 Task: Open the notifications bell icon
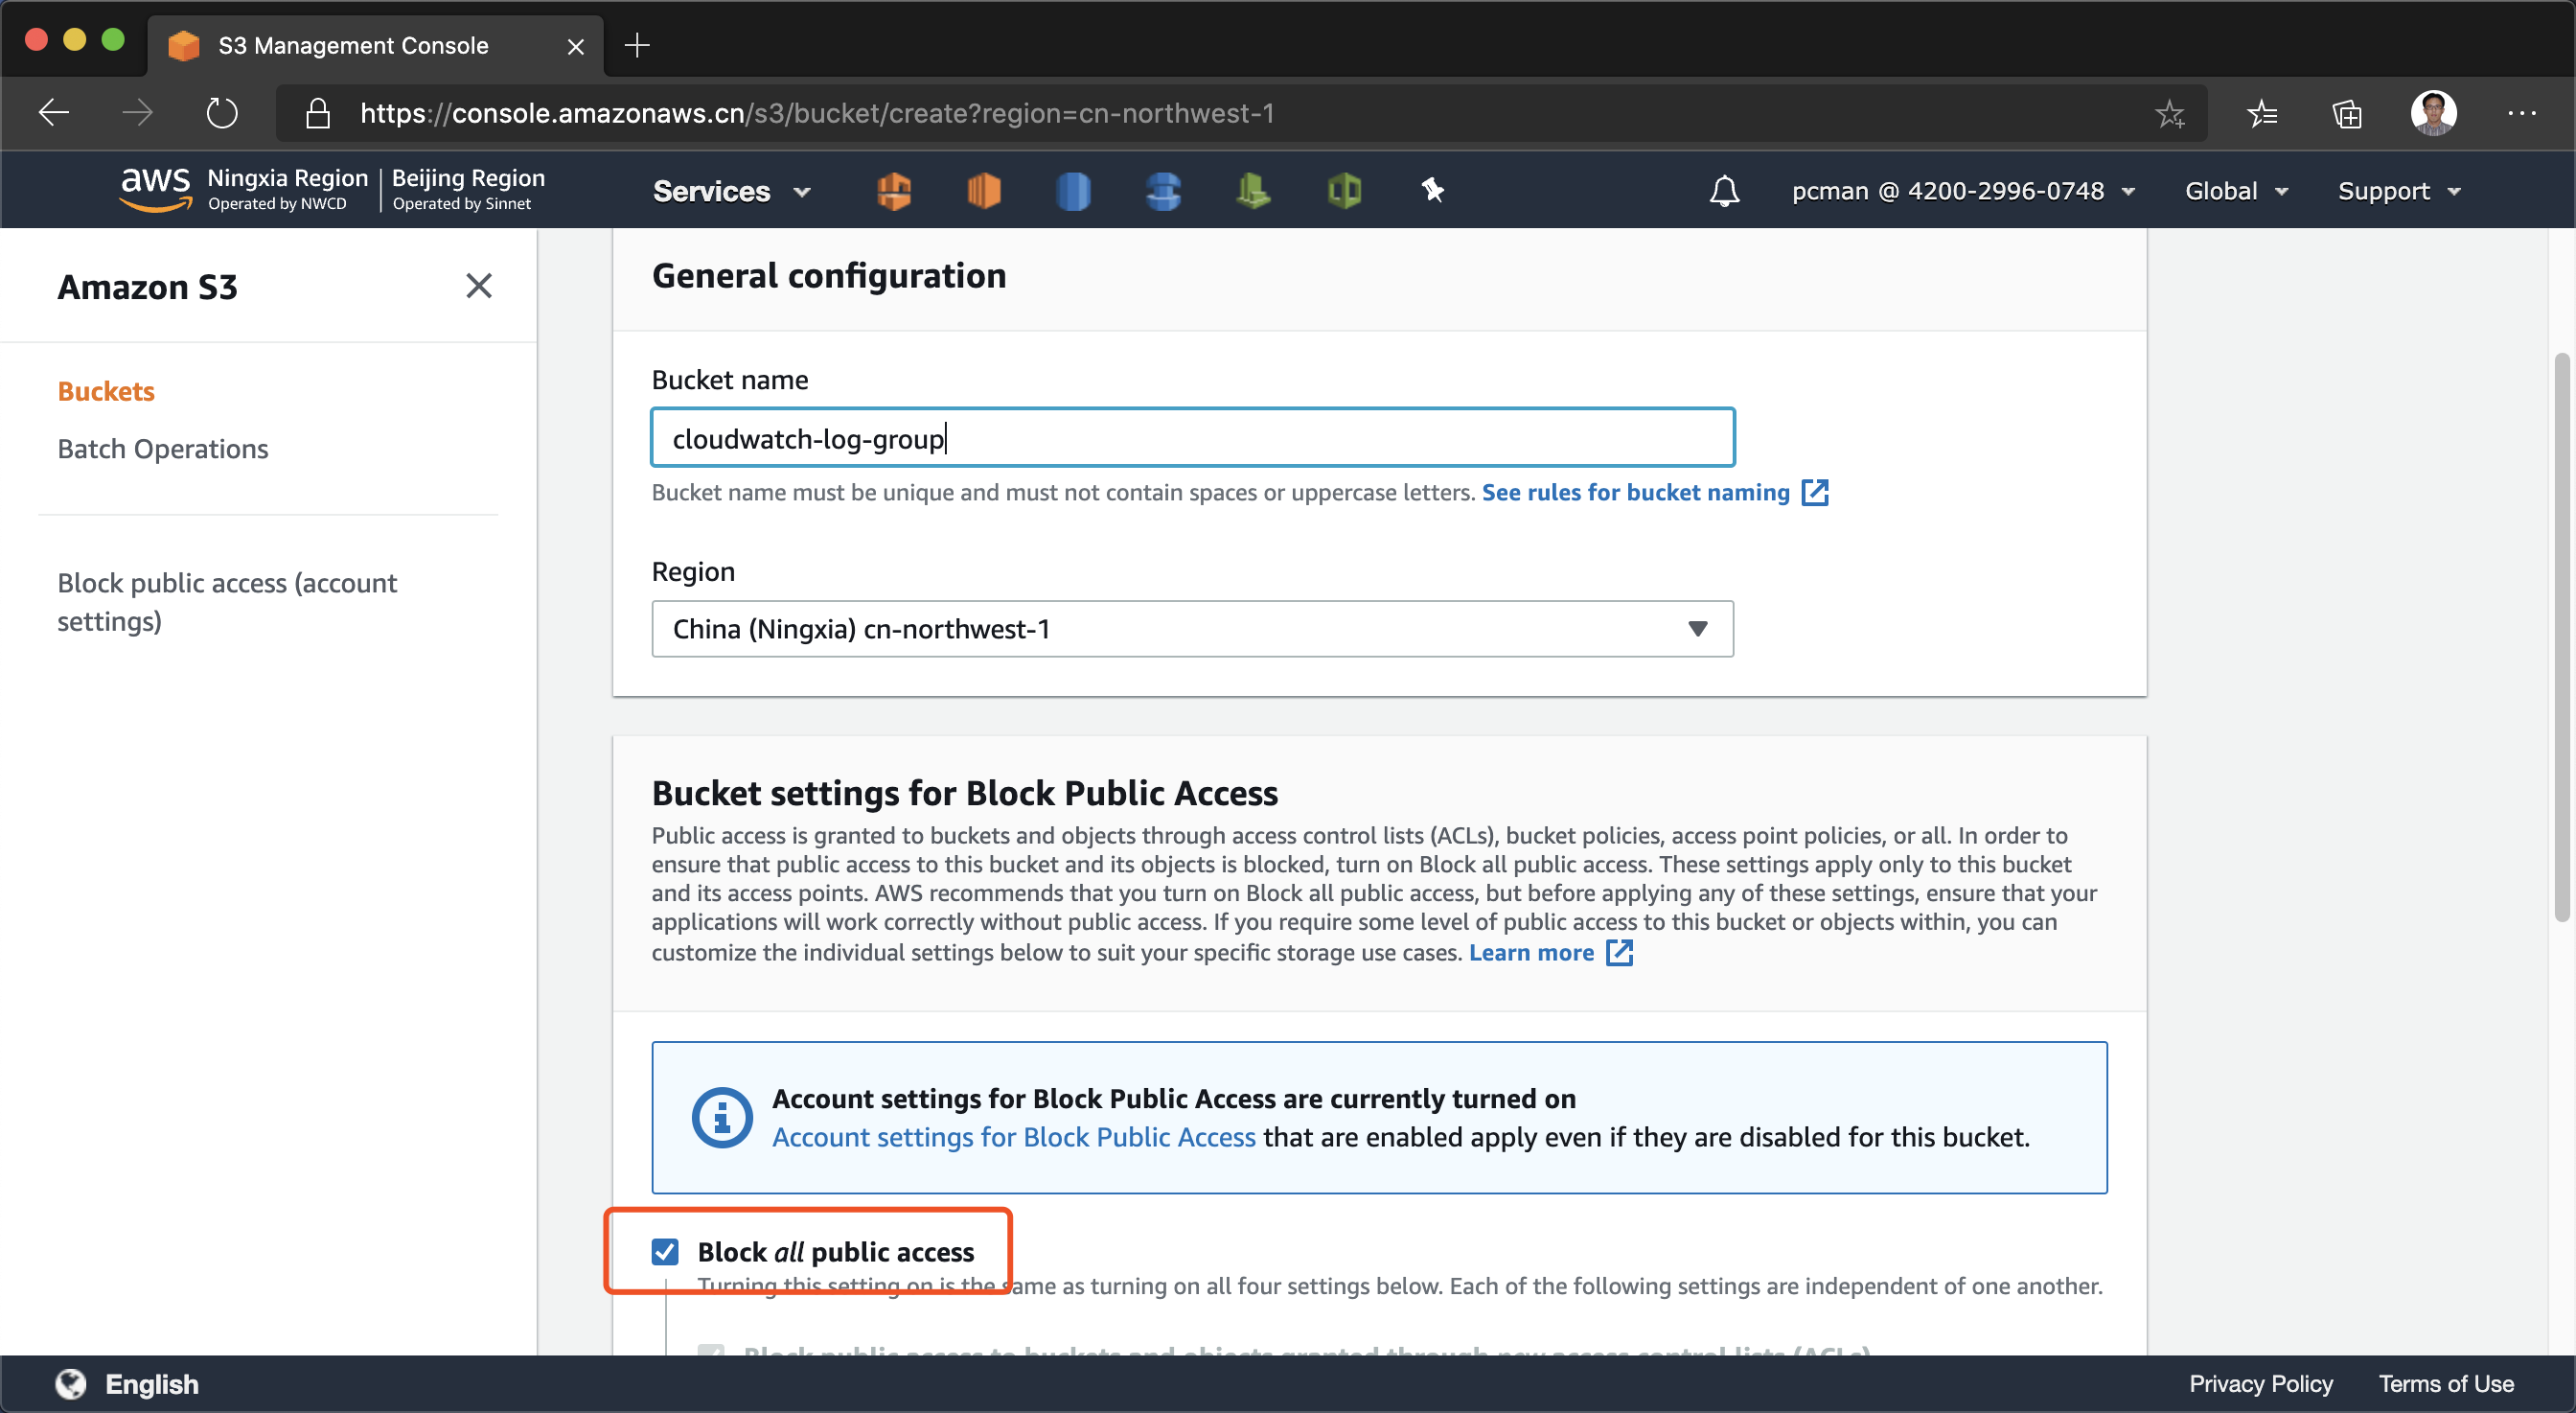(x=1724, y=191)
